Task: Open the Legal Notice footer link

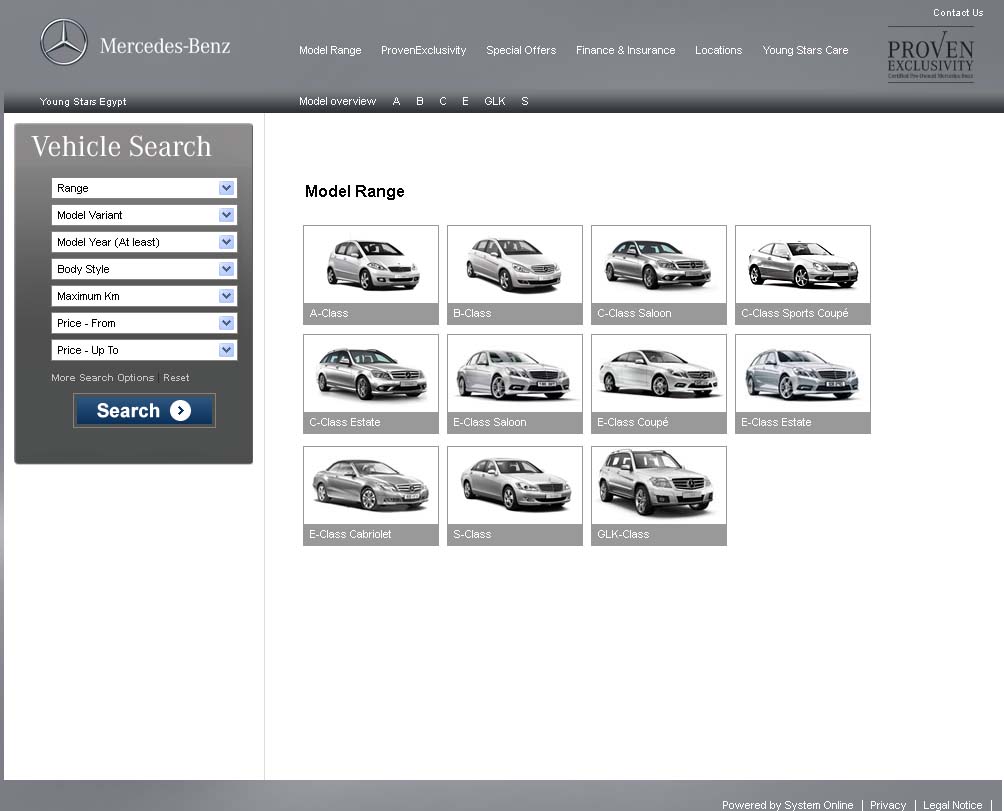Action: (x=952, y=805)
